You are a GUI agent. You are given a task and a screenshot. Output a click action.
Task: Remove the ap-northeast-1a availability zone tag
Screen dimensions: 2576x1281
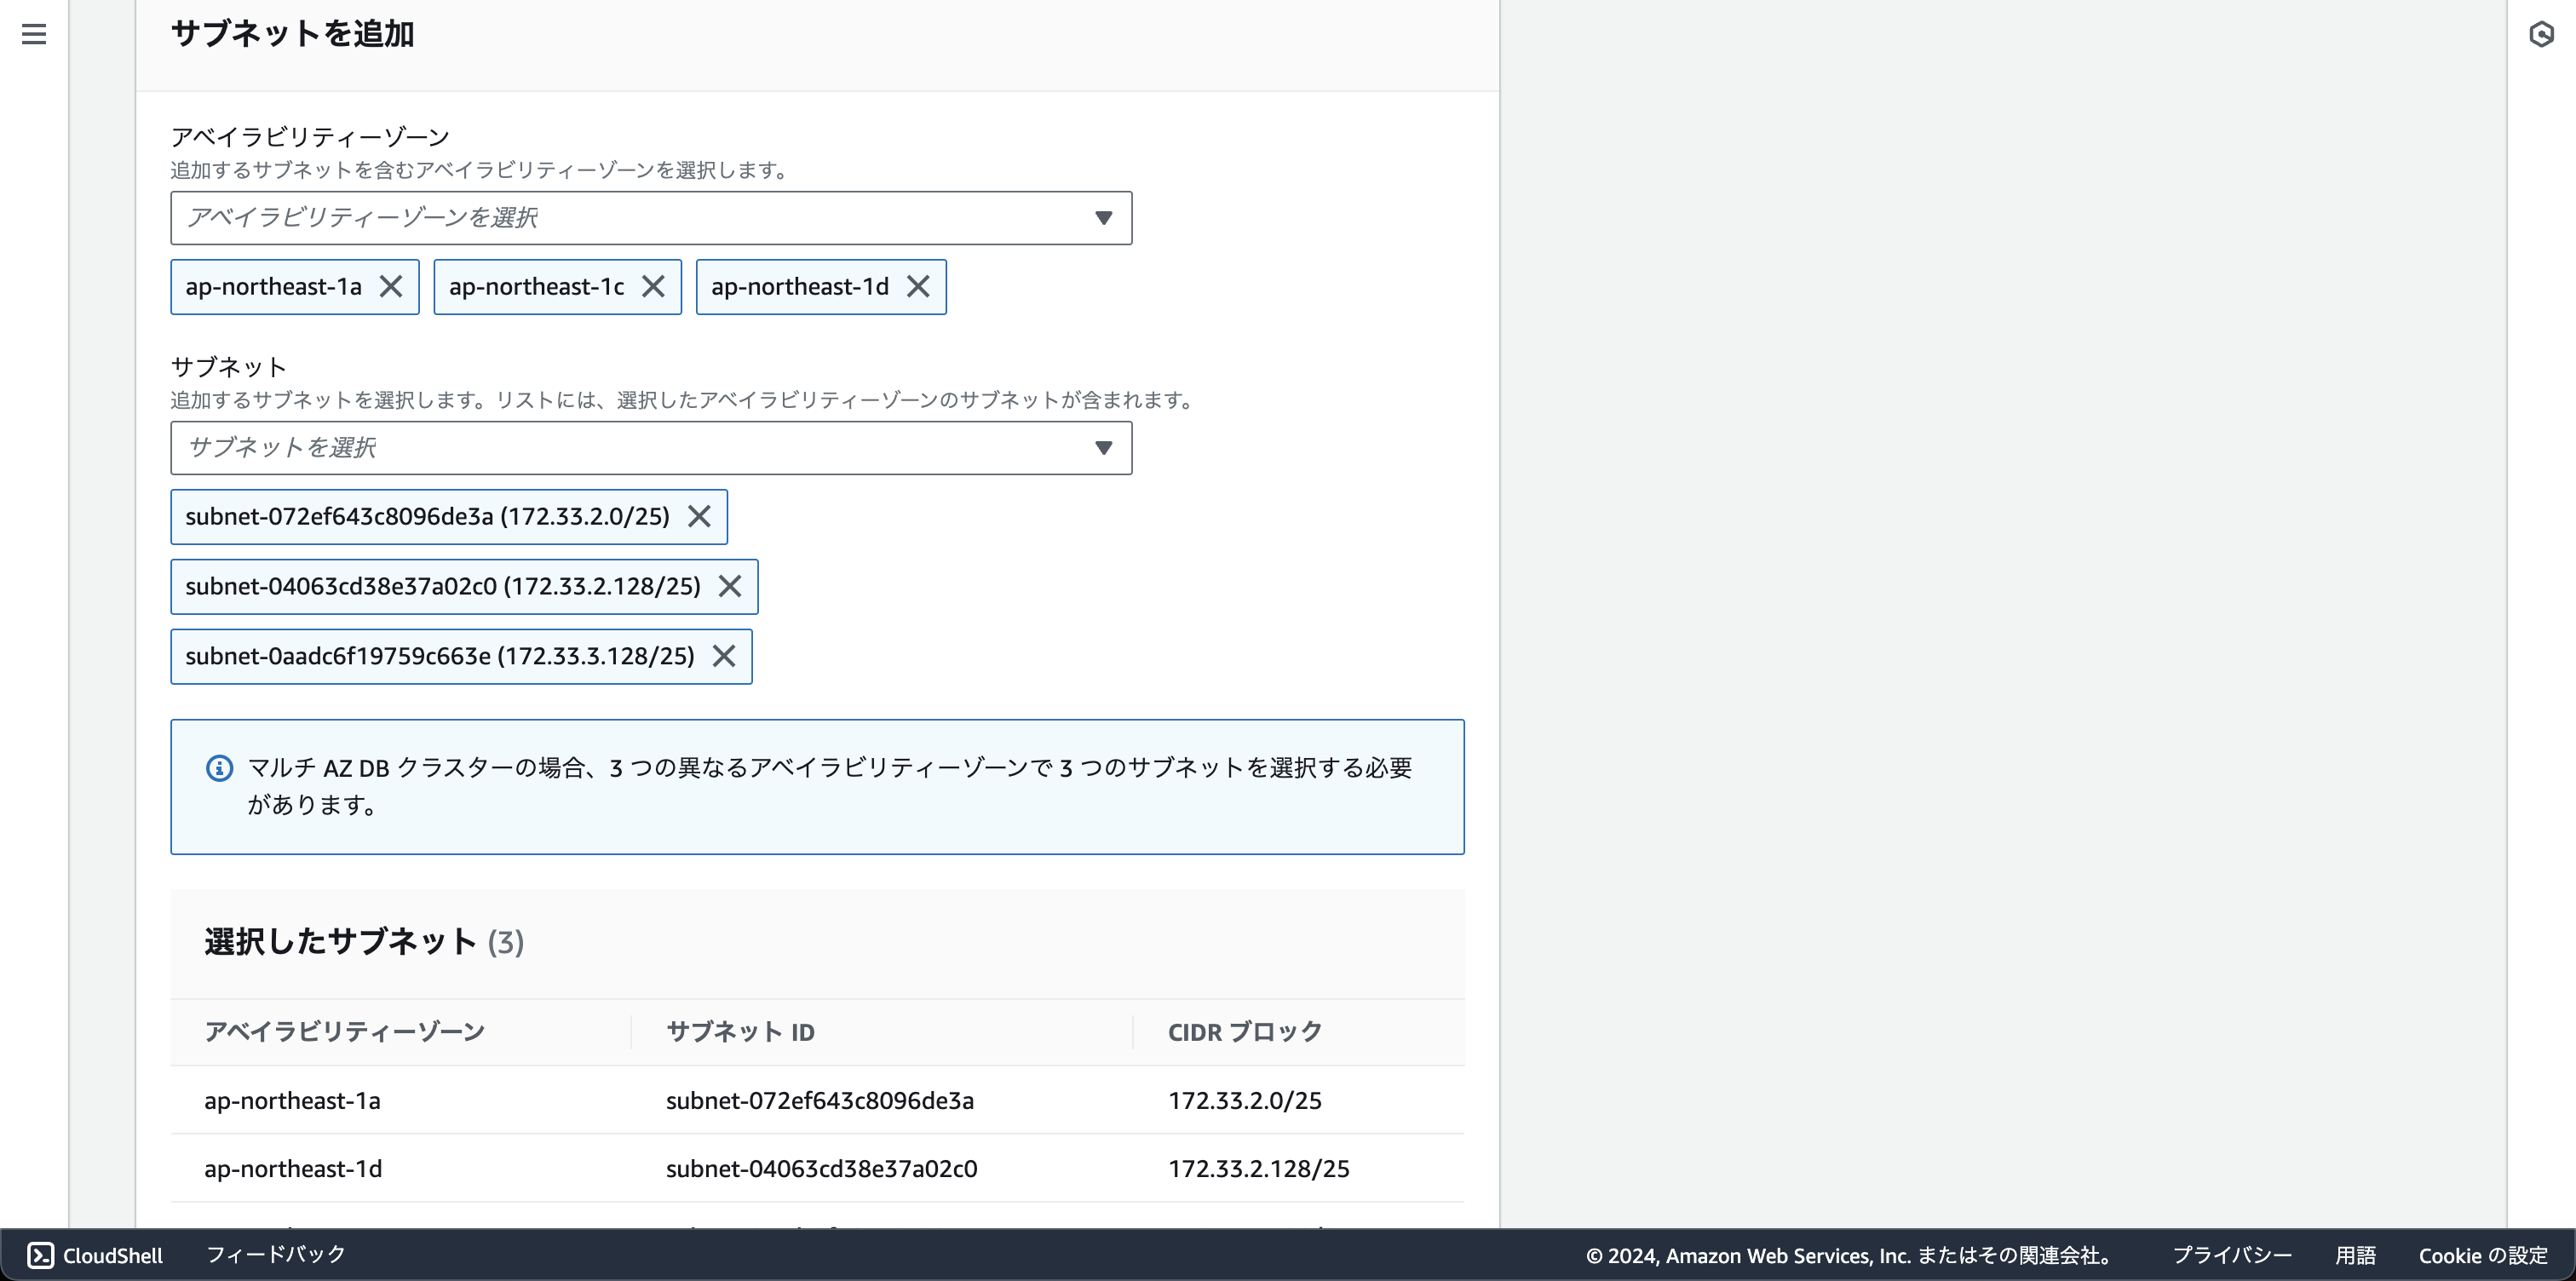pyautogui.click(x=391, y=287)
